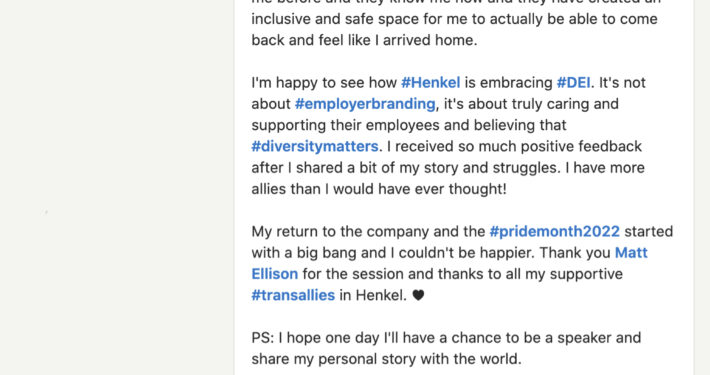Click 'after I shared a bit' line
710x375 pixels.
448,168
